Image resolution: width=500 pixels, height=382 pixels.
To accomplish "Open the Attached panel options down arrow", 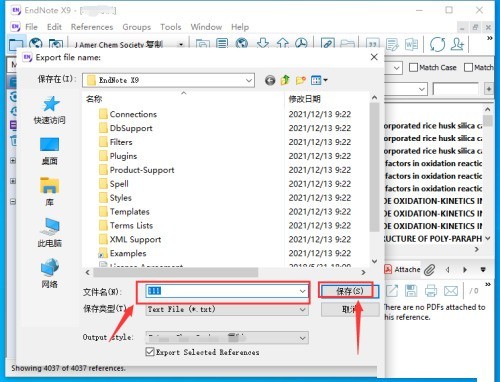I will [483, 269].
